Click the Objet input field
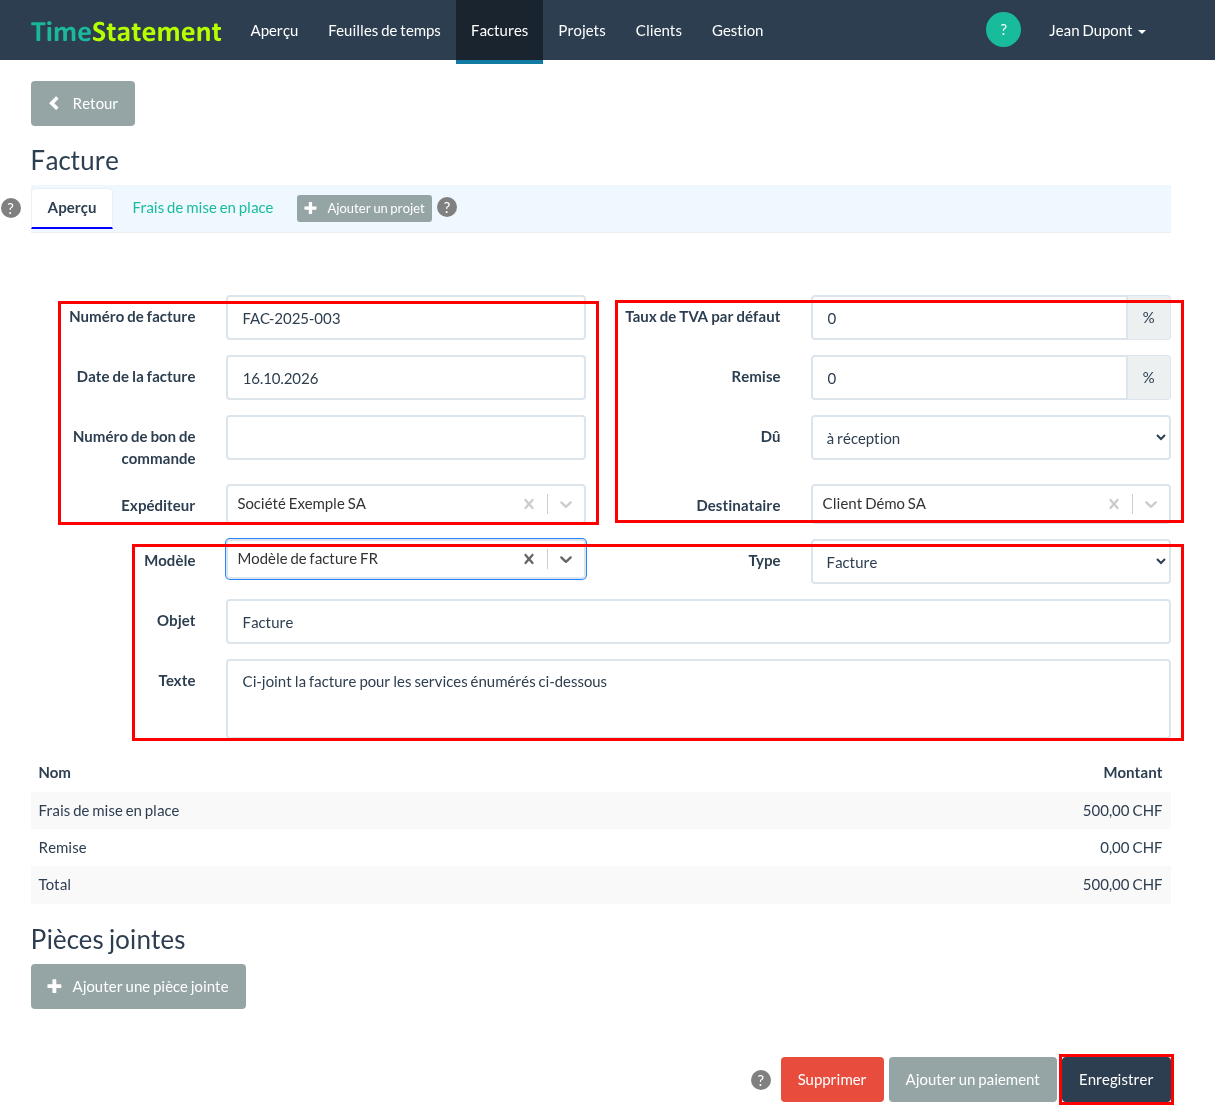1215x1108 pixels. (x=698, y=622)
